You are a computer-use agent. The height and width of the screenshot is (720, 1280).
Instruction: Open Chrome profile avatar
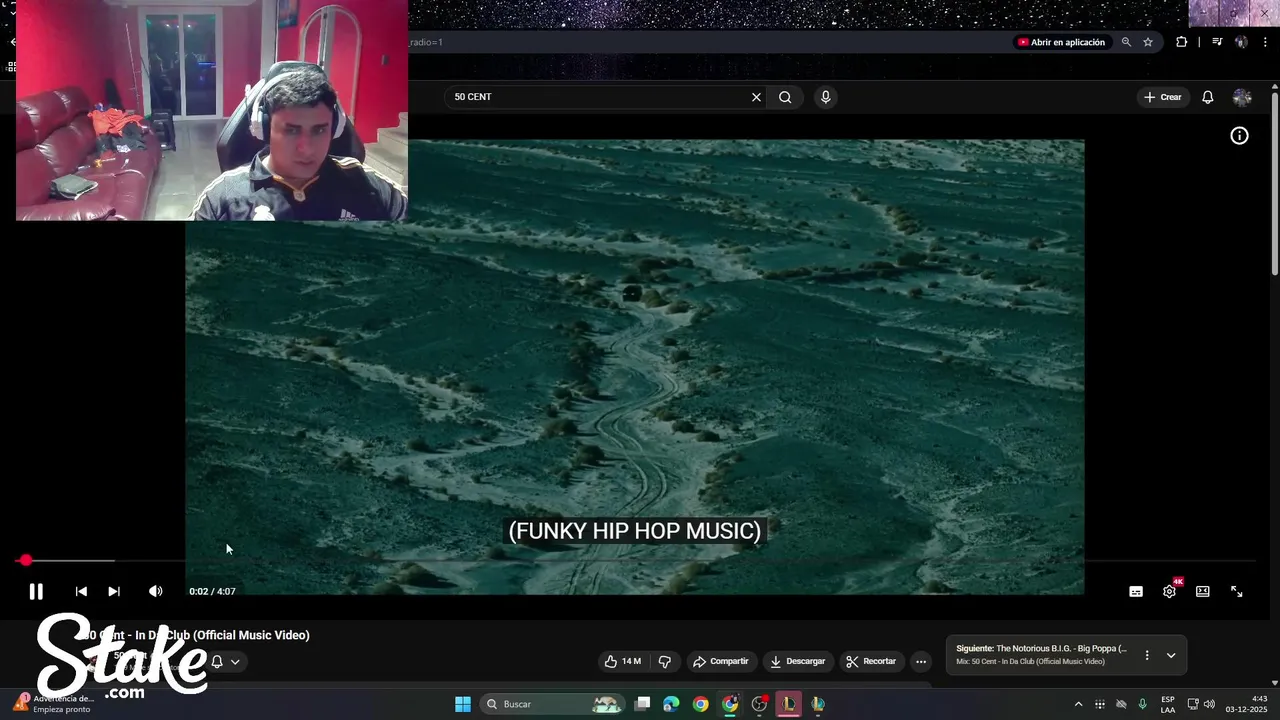click(1241, 42)
